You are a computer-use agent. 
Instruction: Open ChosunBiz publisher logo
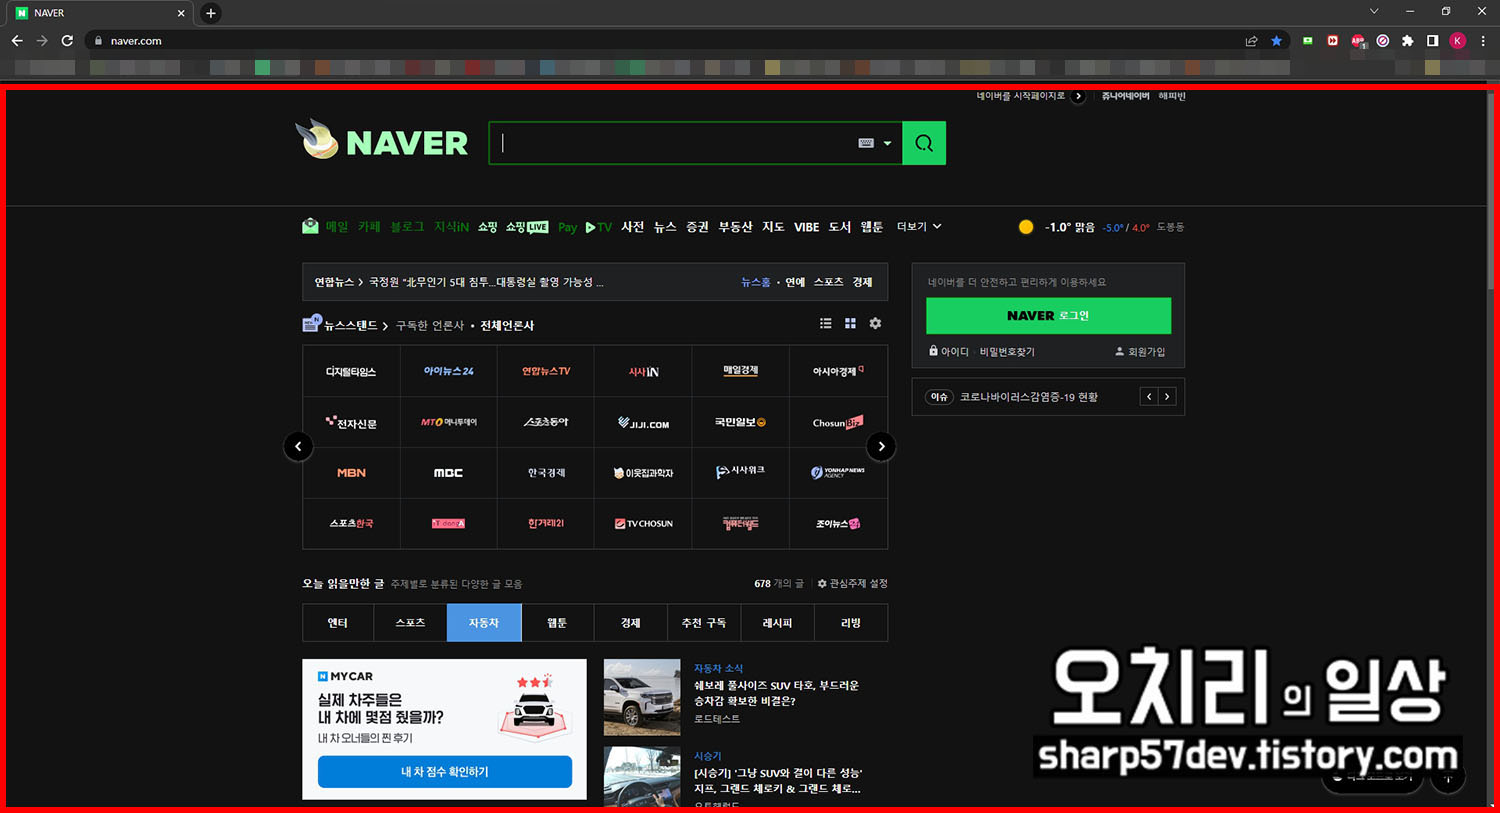(838, 423)
